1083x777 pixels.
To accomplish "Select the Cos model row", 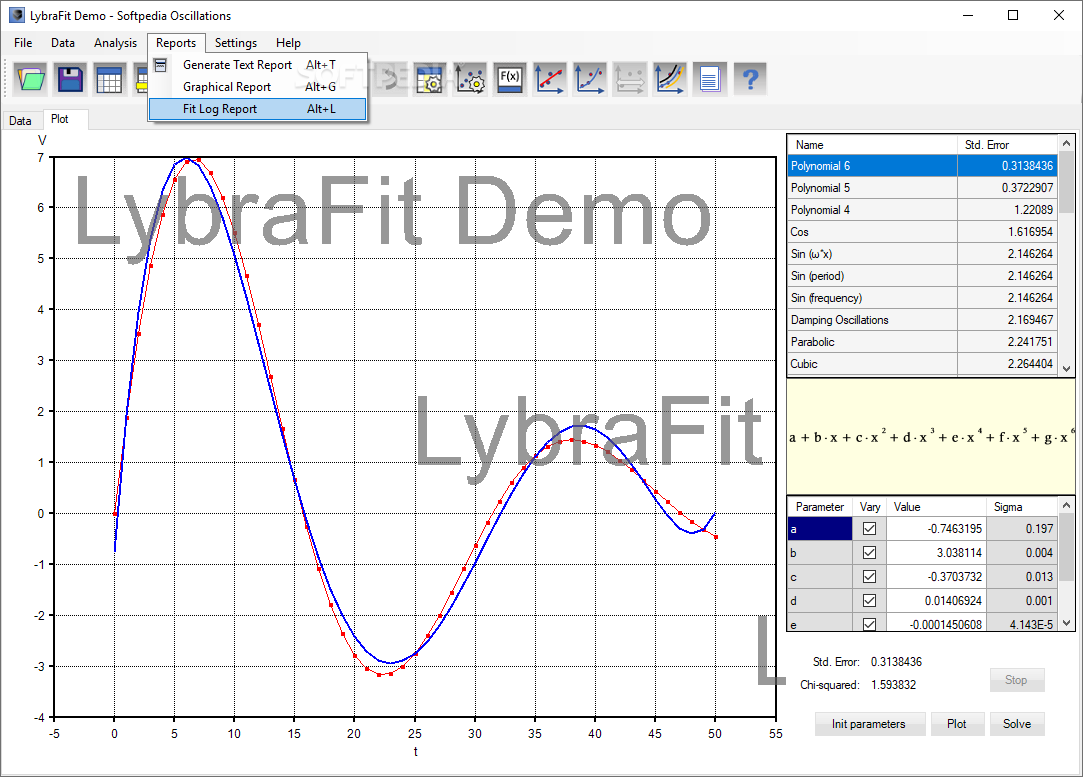I will [922, 232].
